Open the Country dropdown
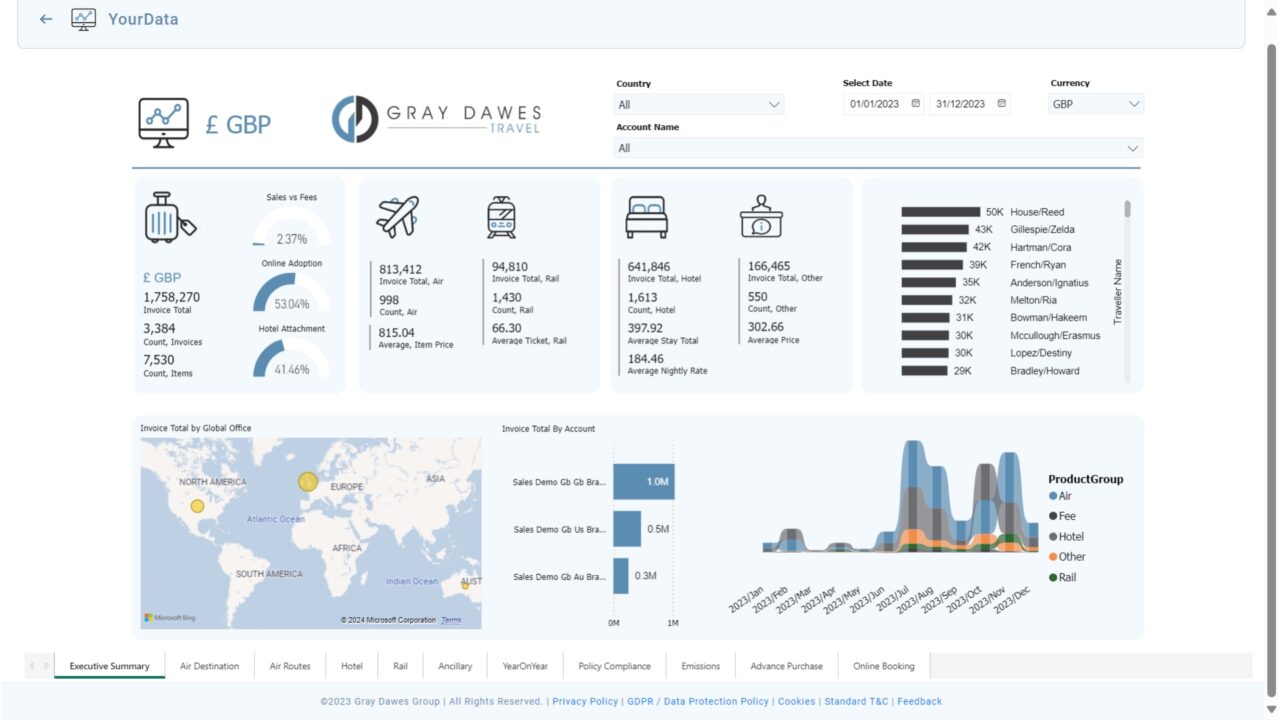 (x=773, y=104)
